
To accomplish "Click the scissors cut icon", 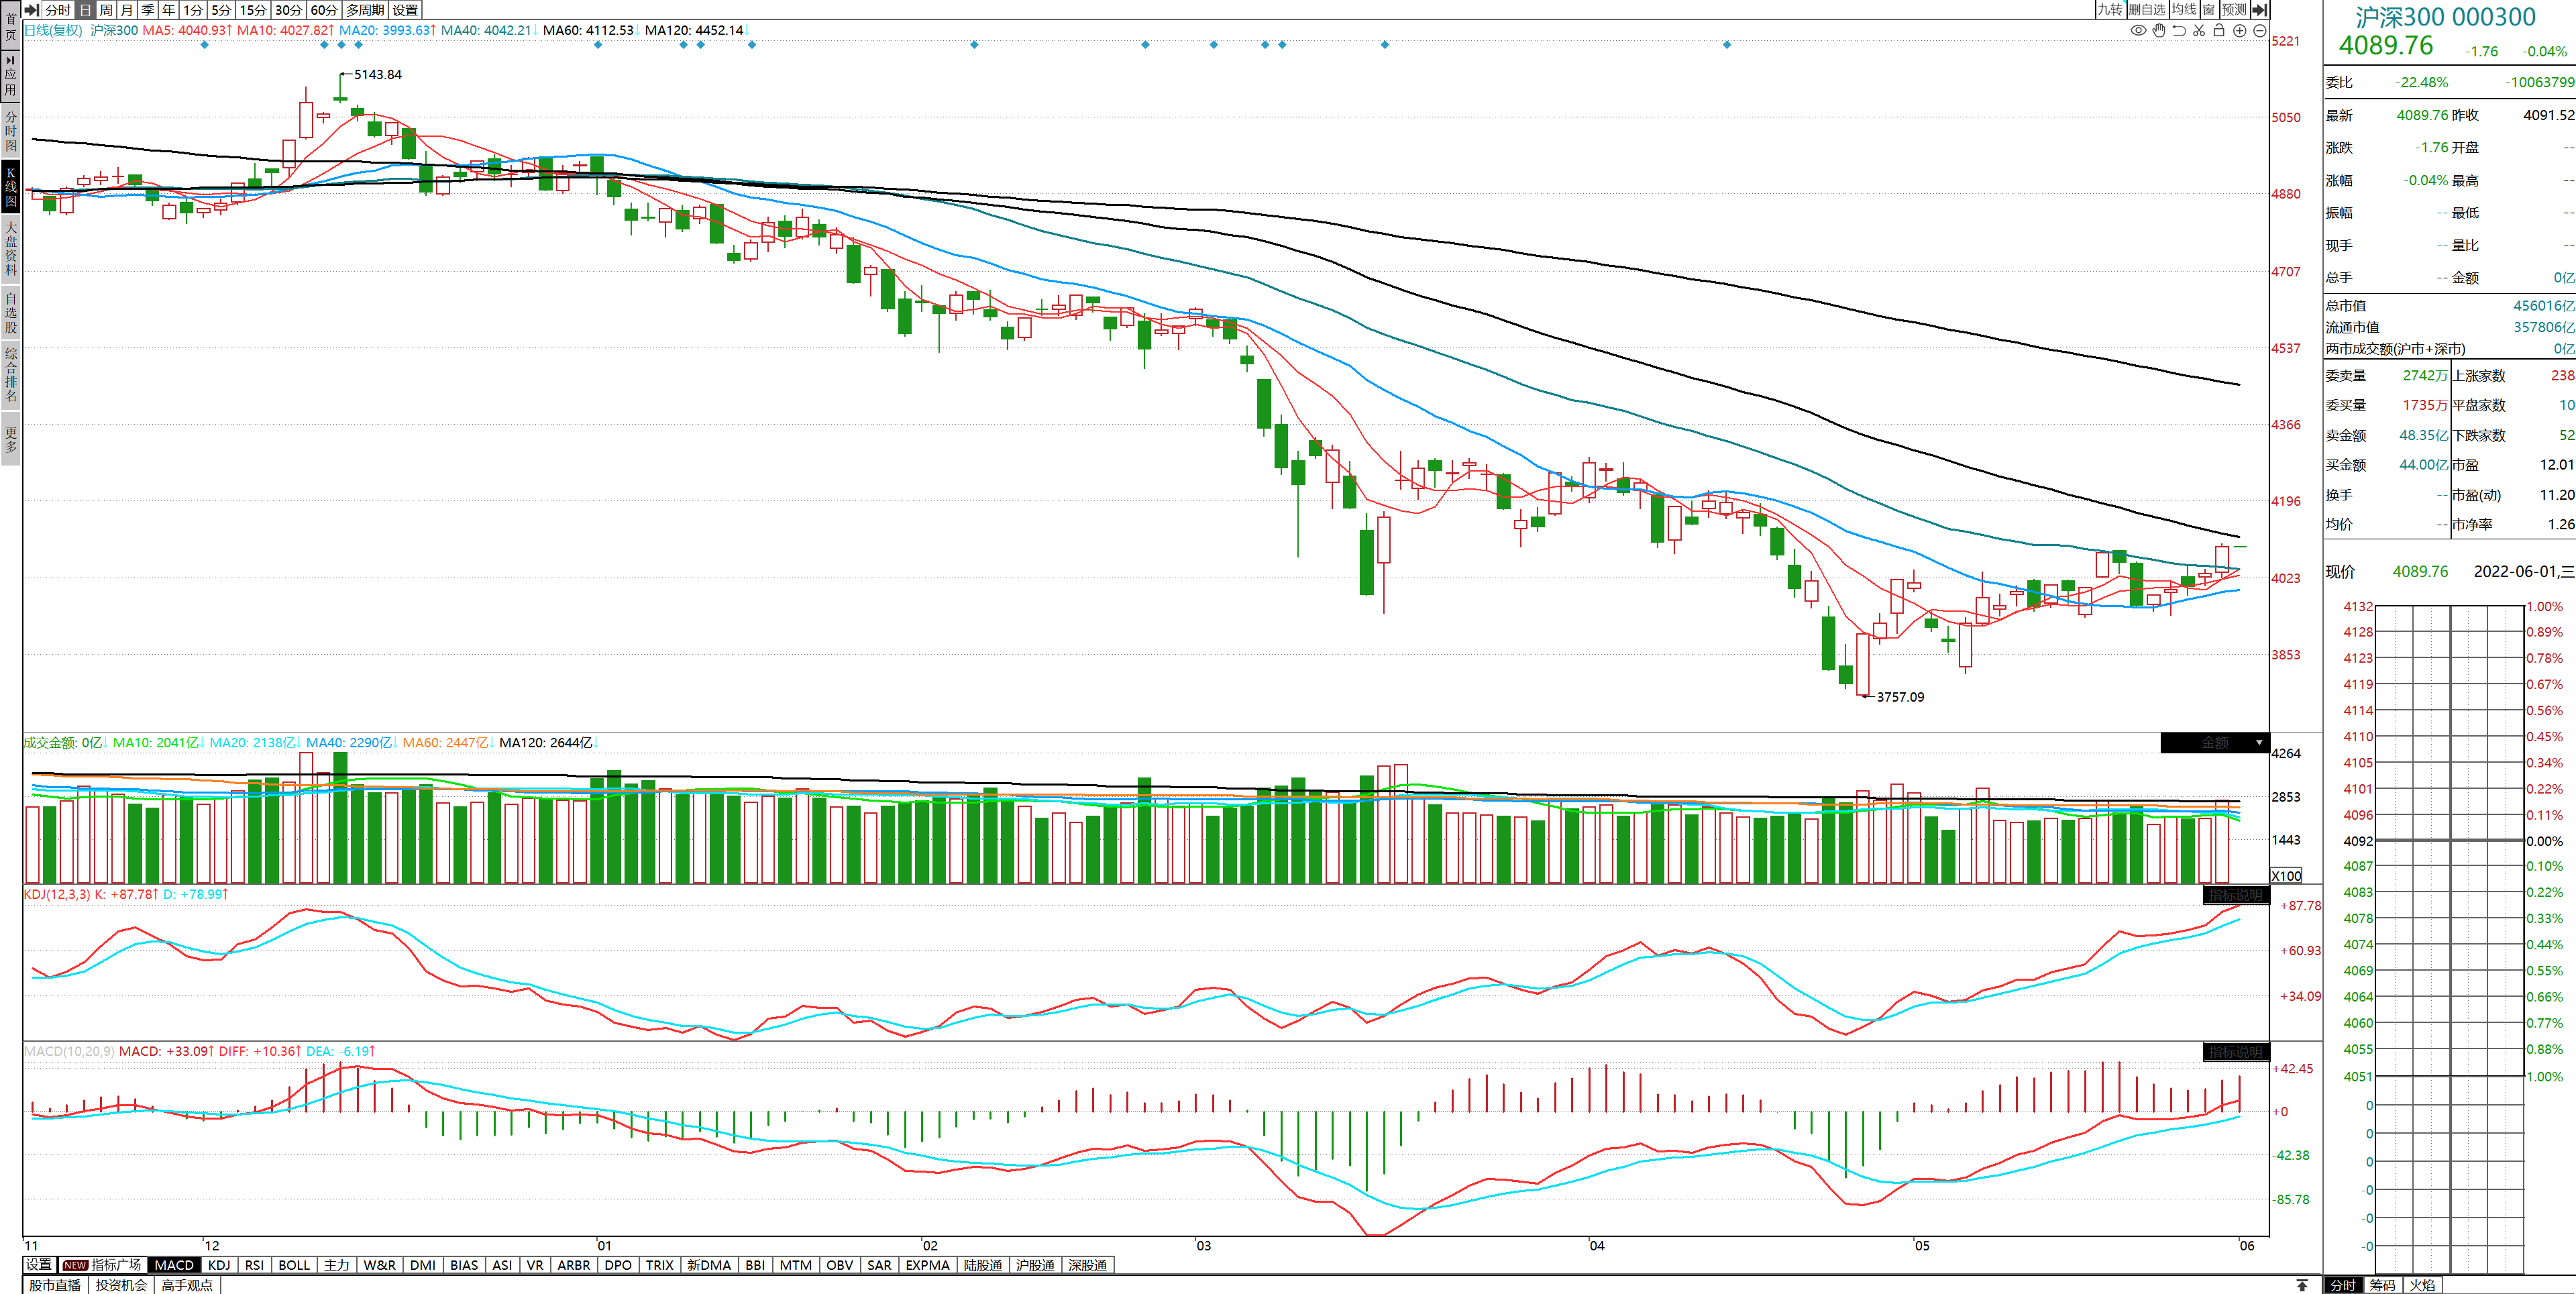I will [x=2199, y=31].
